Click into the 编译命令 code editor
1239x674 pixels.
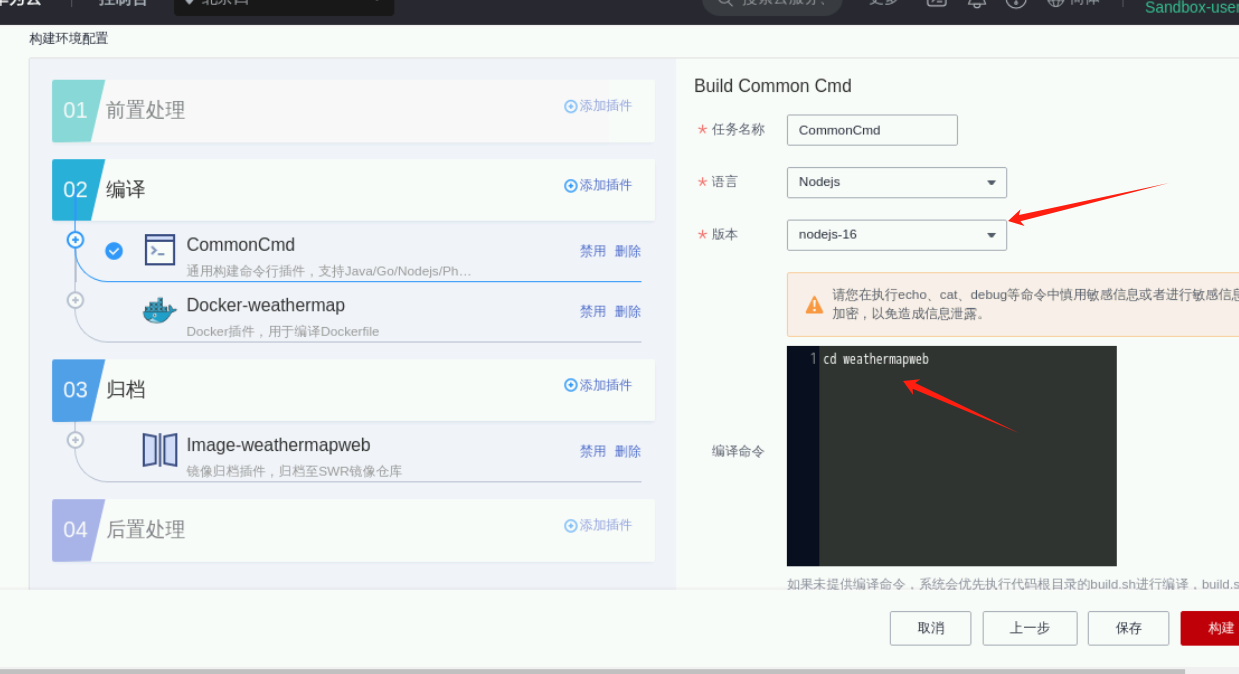pyautogui.click(x=952, y=456)
